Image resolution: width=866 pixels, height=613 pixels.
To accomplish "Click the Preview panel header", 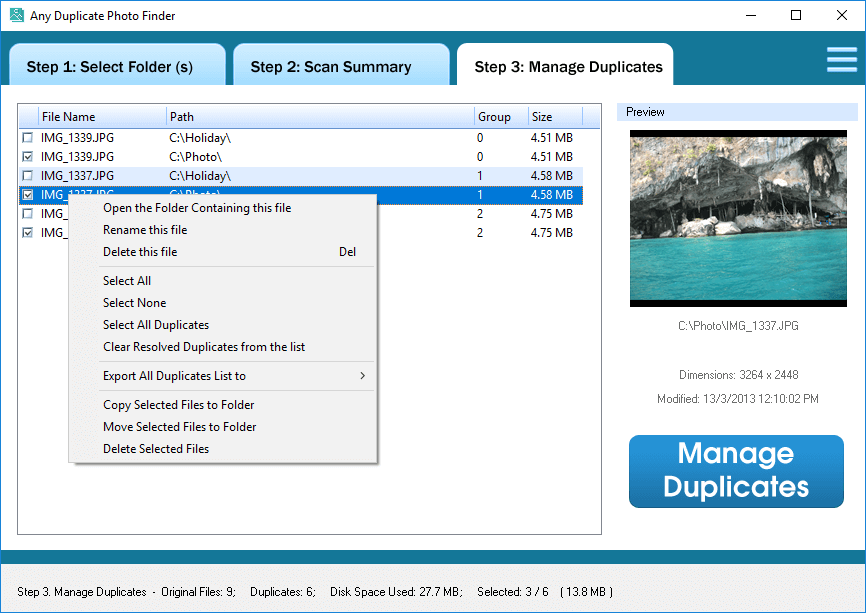I will point(737,112).
